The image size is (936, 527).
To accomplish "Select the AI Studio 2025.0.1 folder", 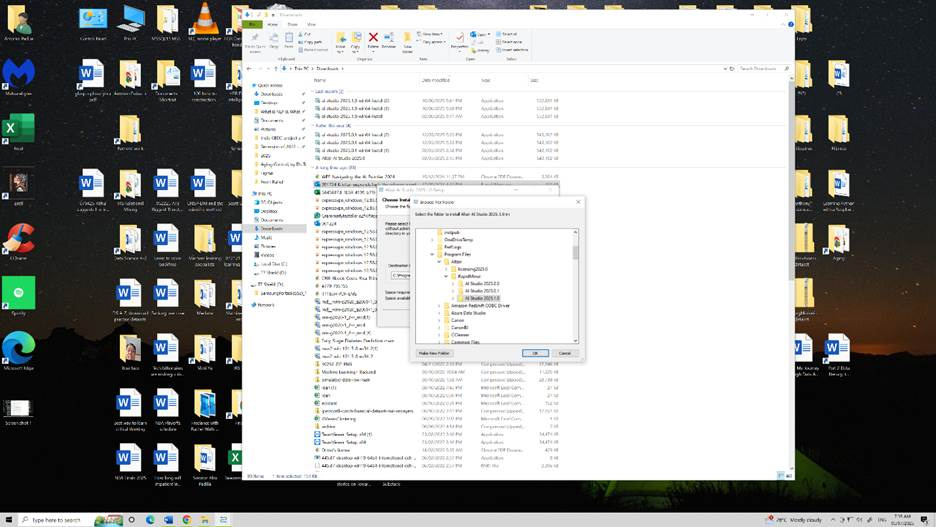I will (482, 291).
